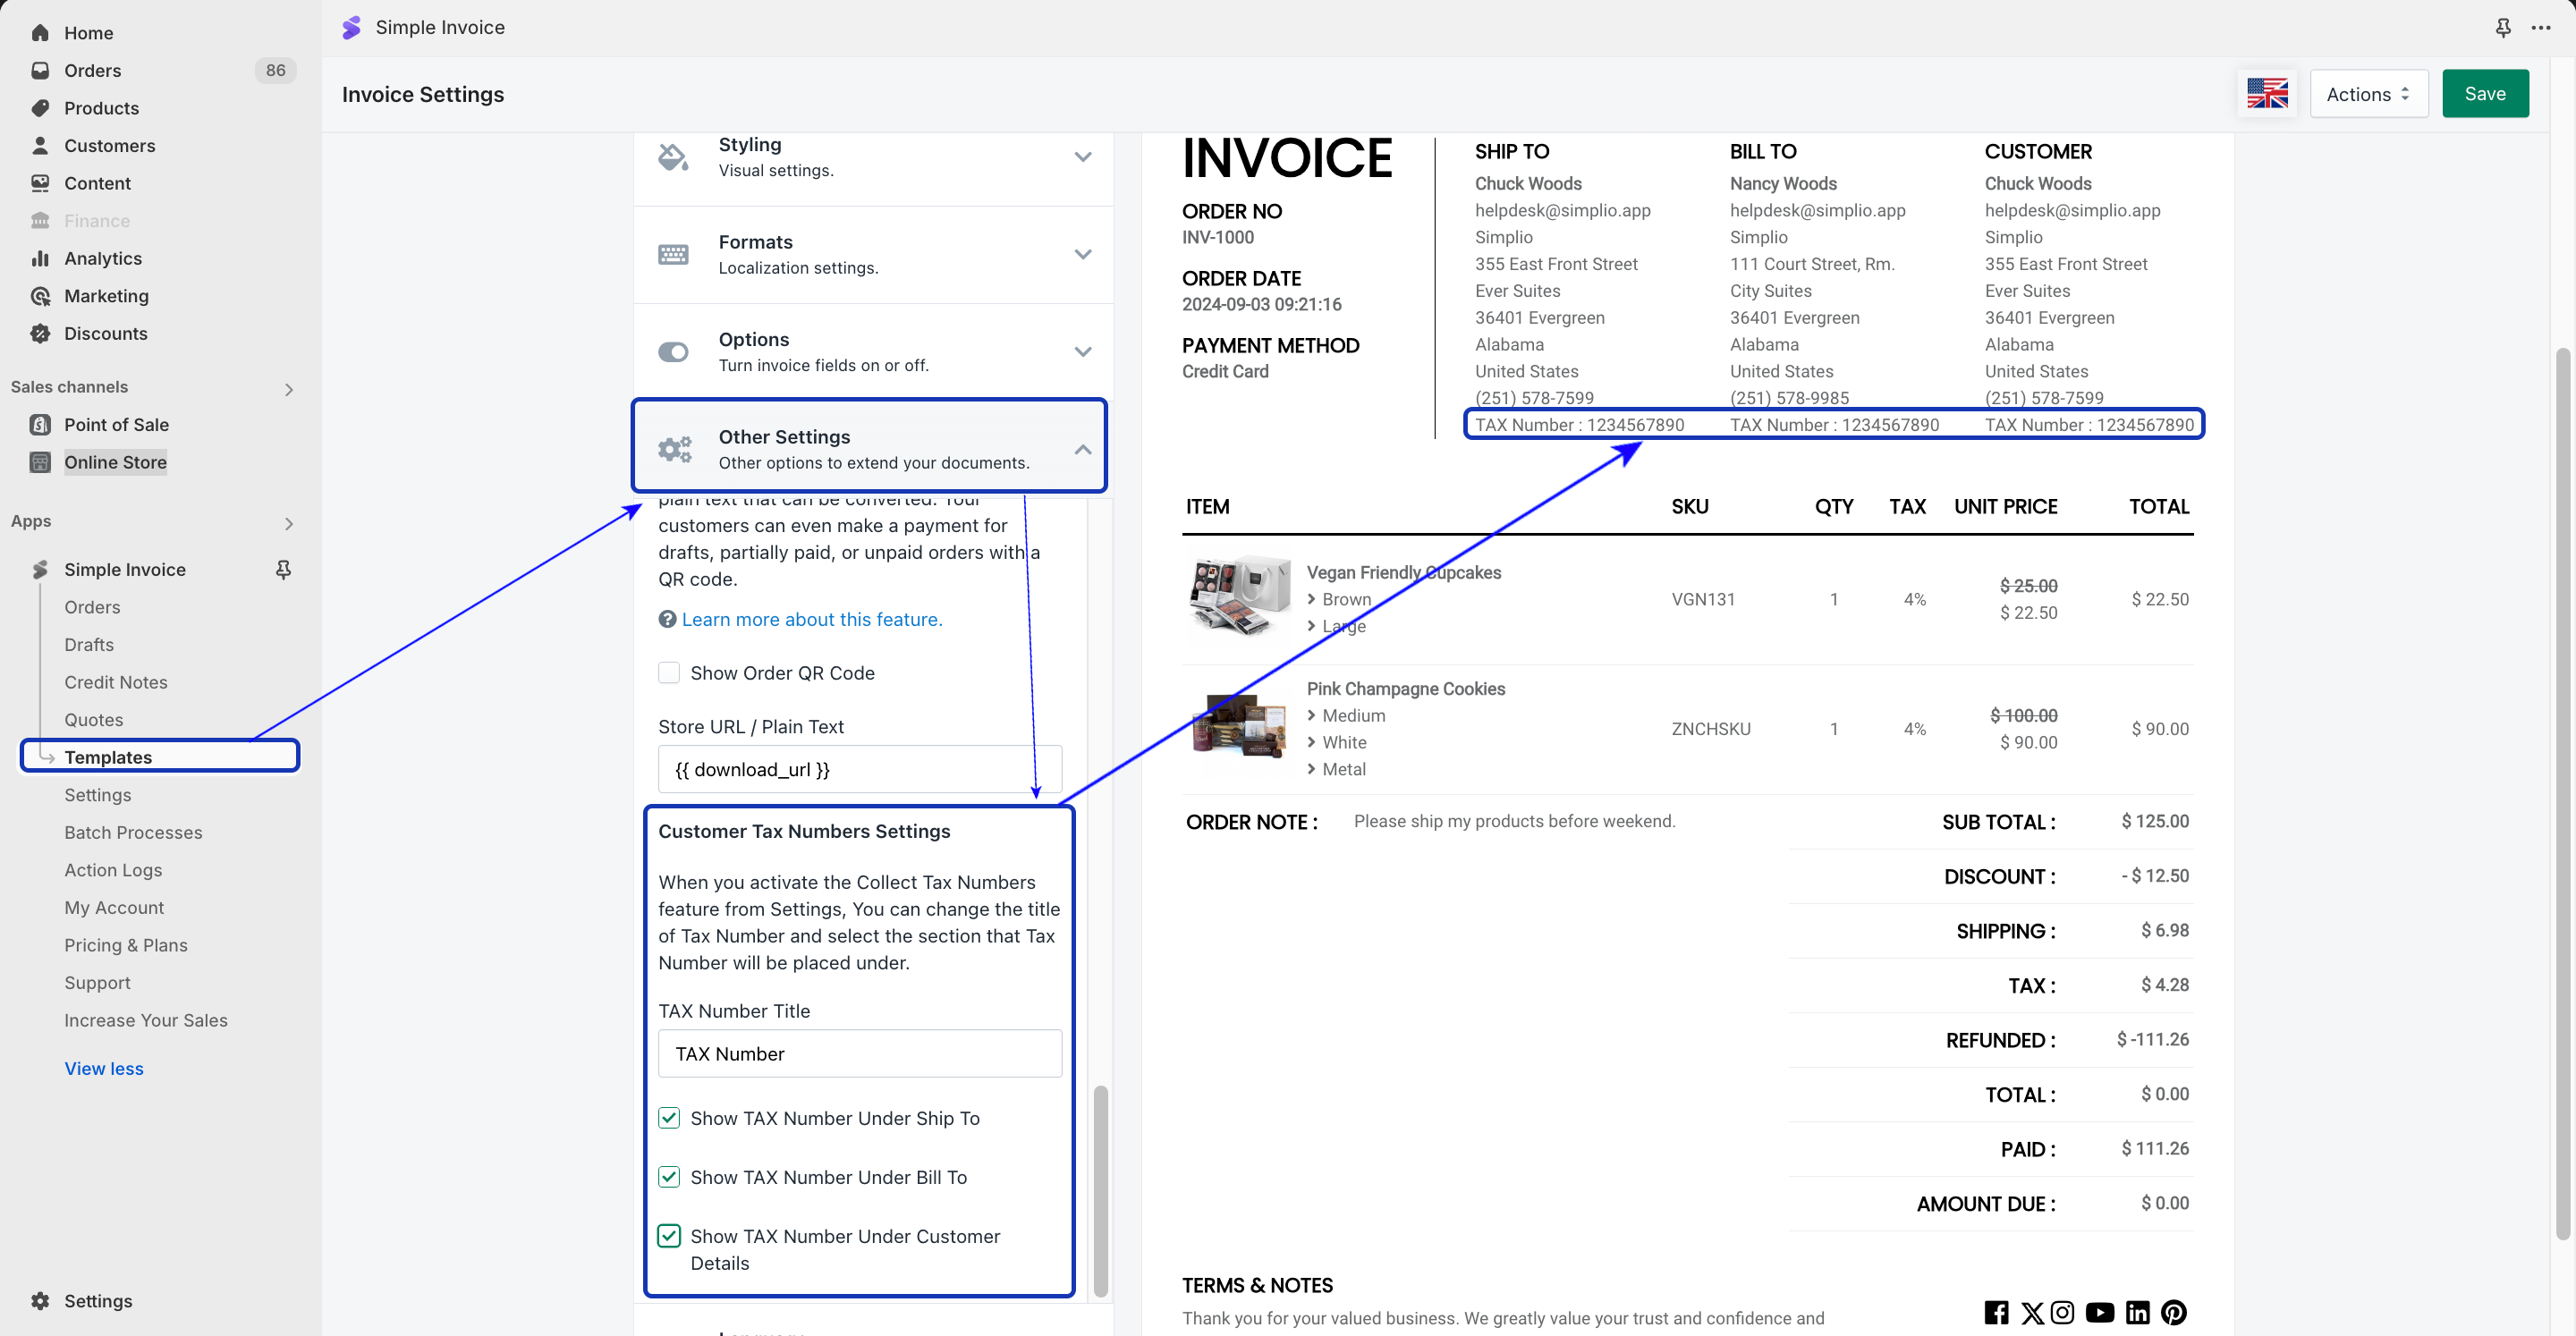Click the help question mark icon near Learn more
The height and width of the screenshot is (1336, 2576).
(667, 619)
